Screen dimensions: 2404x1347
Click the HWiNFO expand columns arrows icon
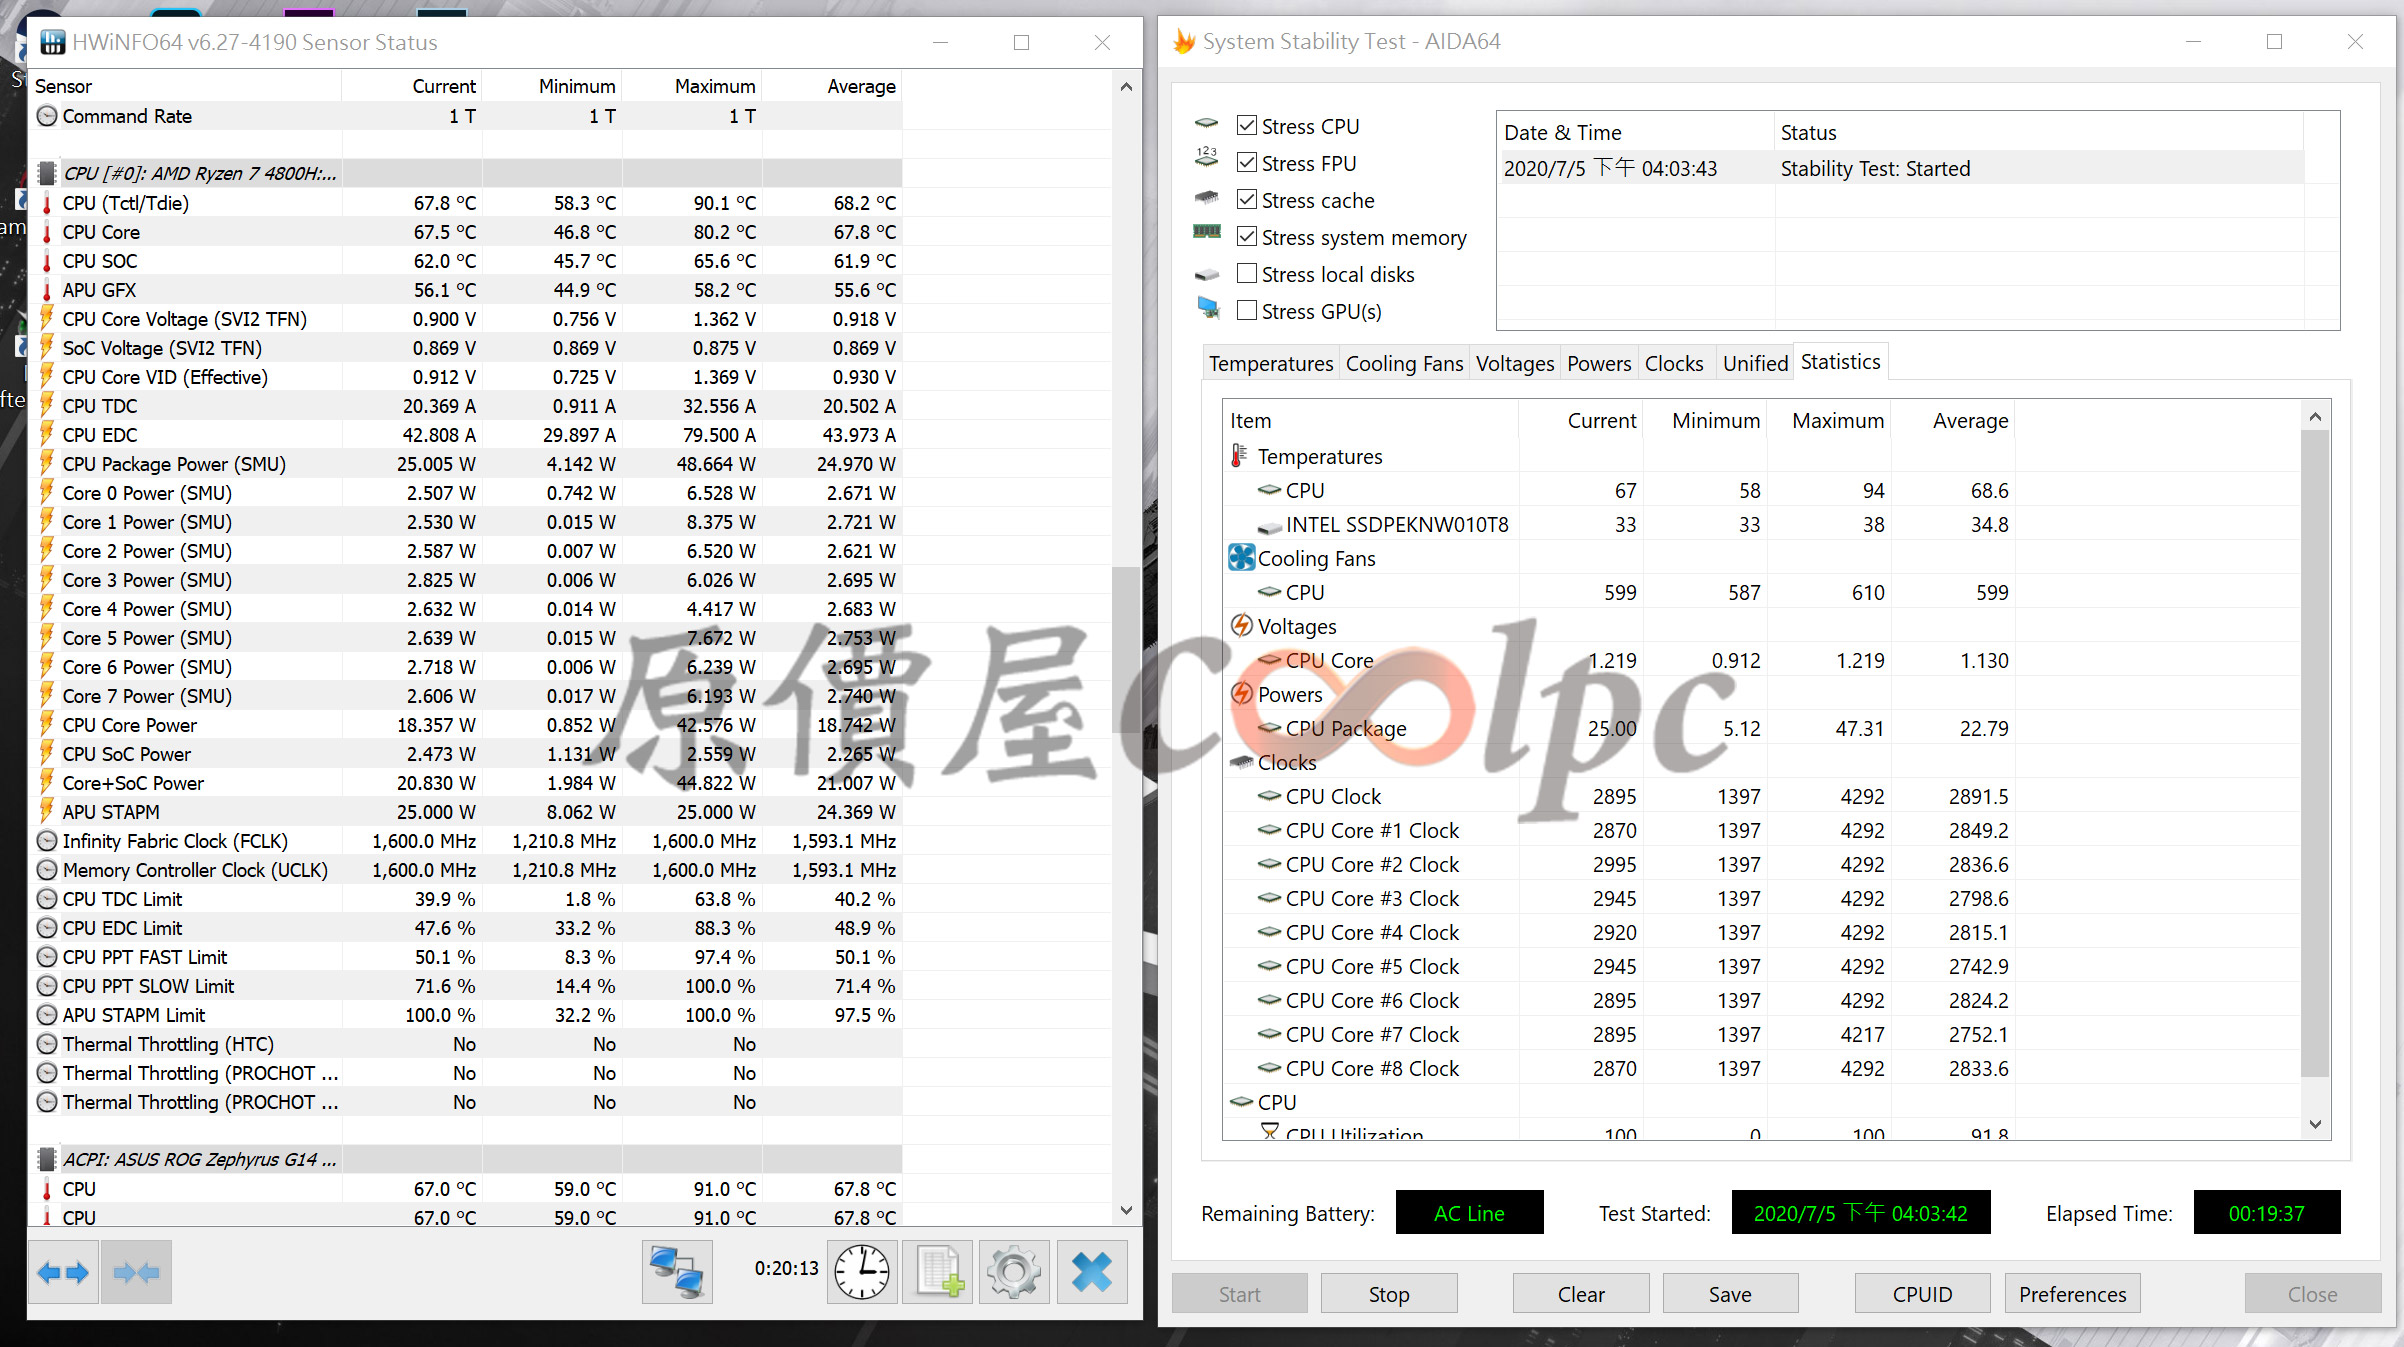tap(63, 1272)
